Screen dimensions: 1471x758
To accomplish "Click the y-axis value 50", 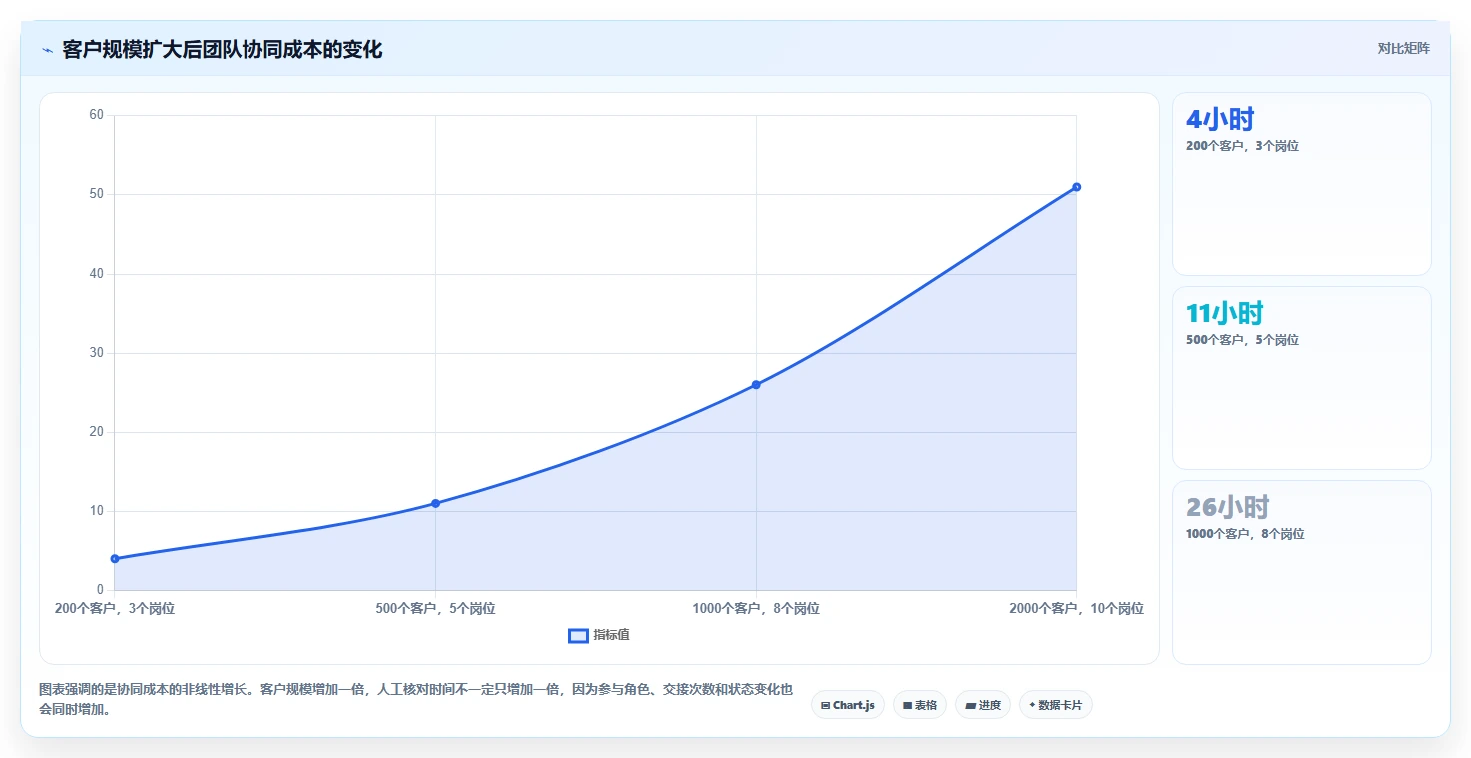I will point(97,194).
